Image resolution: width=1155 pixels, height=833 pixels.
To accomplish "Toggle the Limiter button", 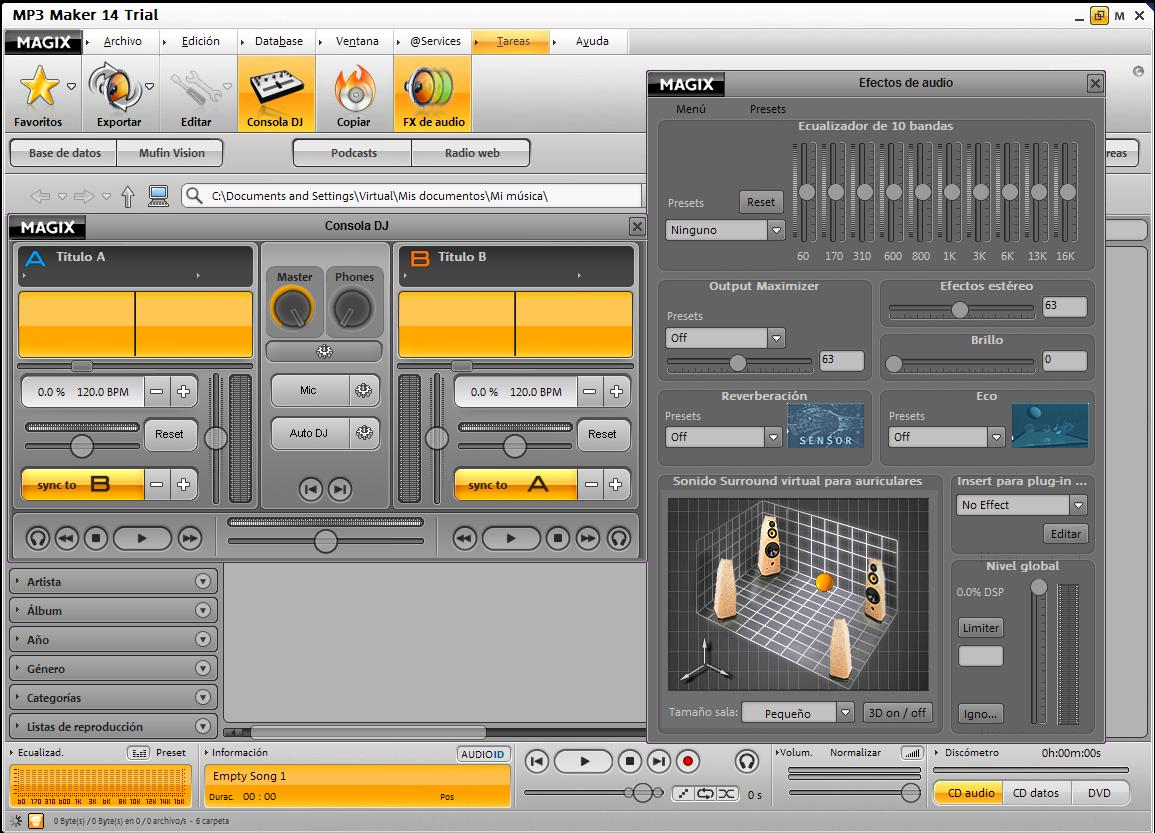I will pyautogui.click(x=980, y=628).
